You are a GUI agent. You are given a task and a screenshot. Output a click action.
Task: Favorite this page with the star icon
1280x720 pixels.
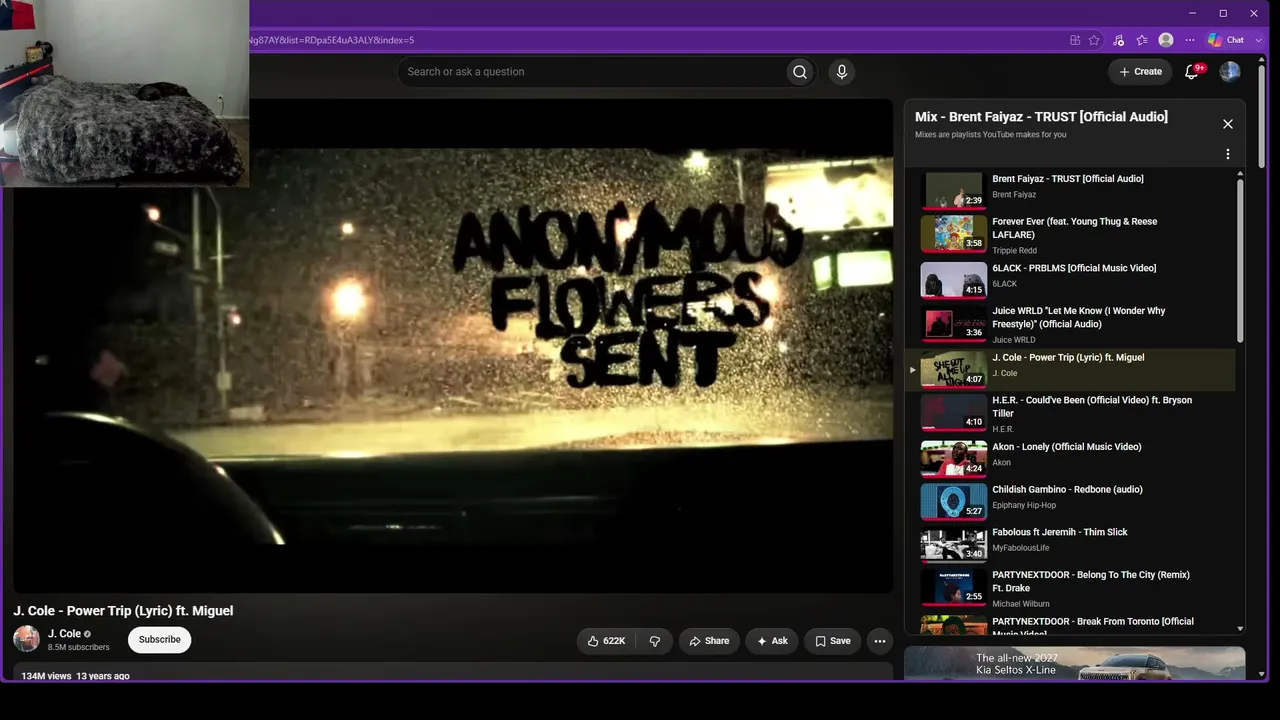point(1094,40)
